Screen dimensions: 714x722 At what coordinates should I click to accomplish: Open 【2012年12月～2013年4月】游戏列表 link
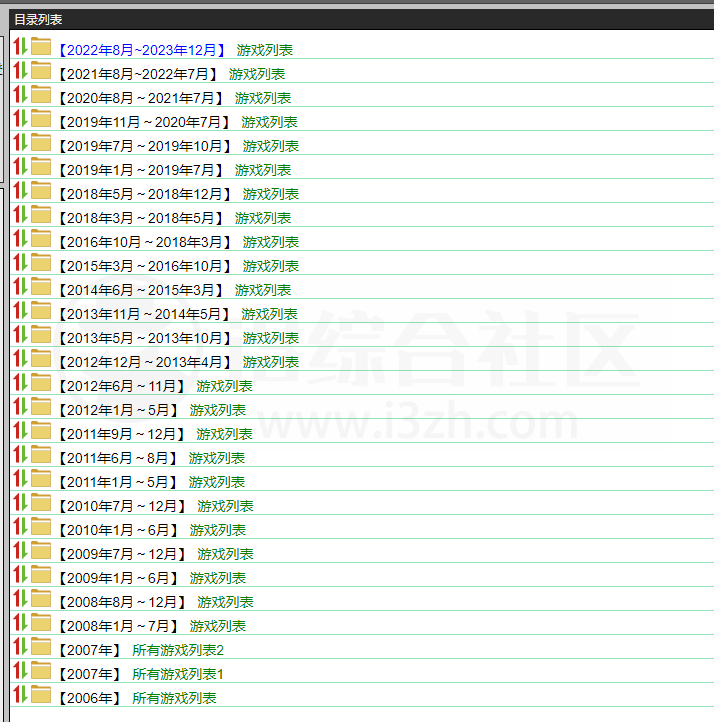(179, 362)
